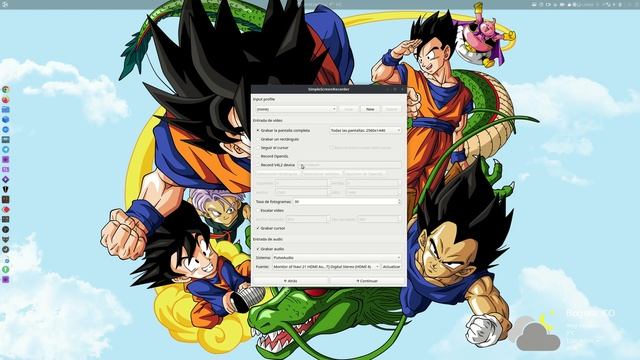Open the Todas las pantallas screen dropdown
The height and width of the screenshot is (360, 640).
pos(365,130)
